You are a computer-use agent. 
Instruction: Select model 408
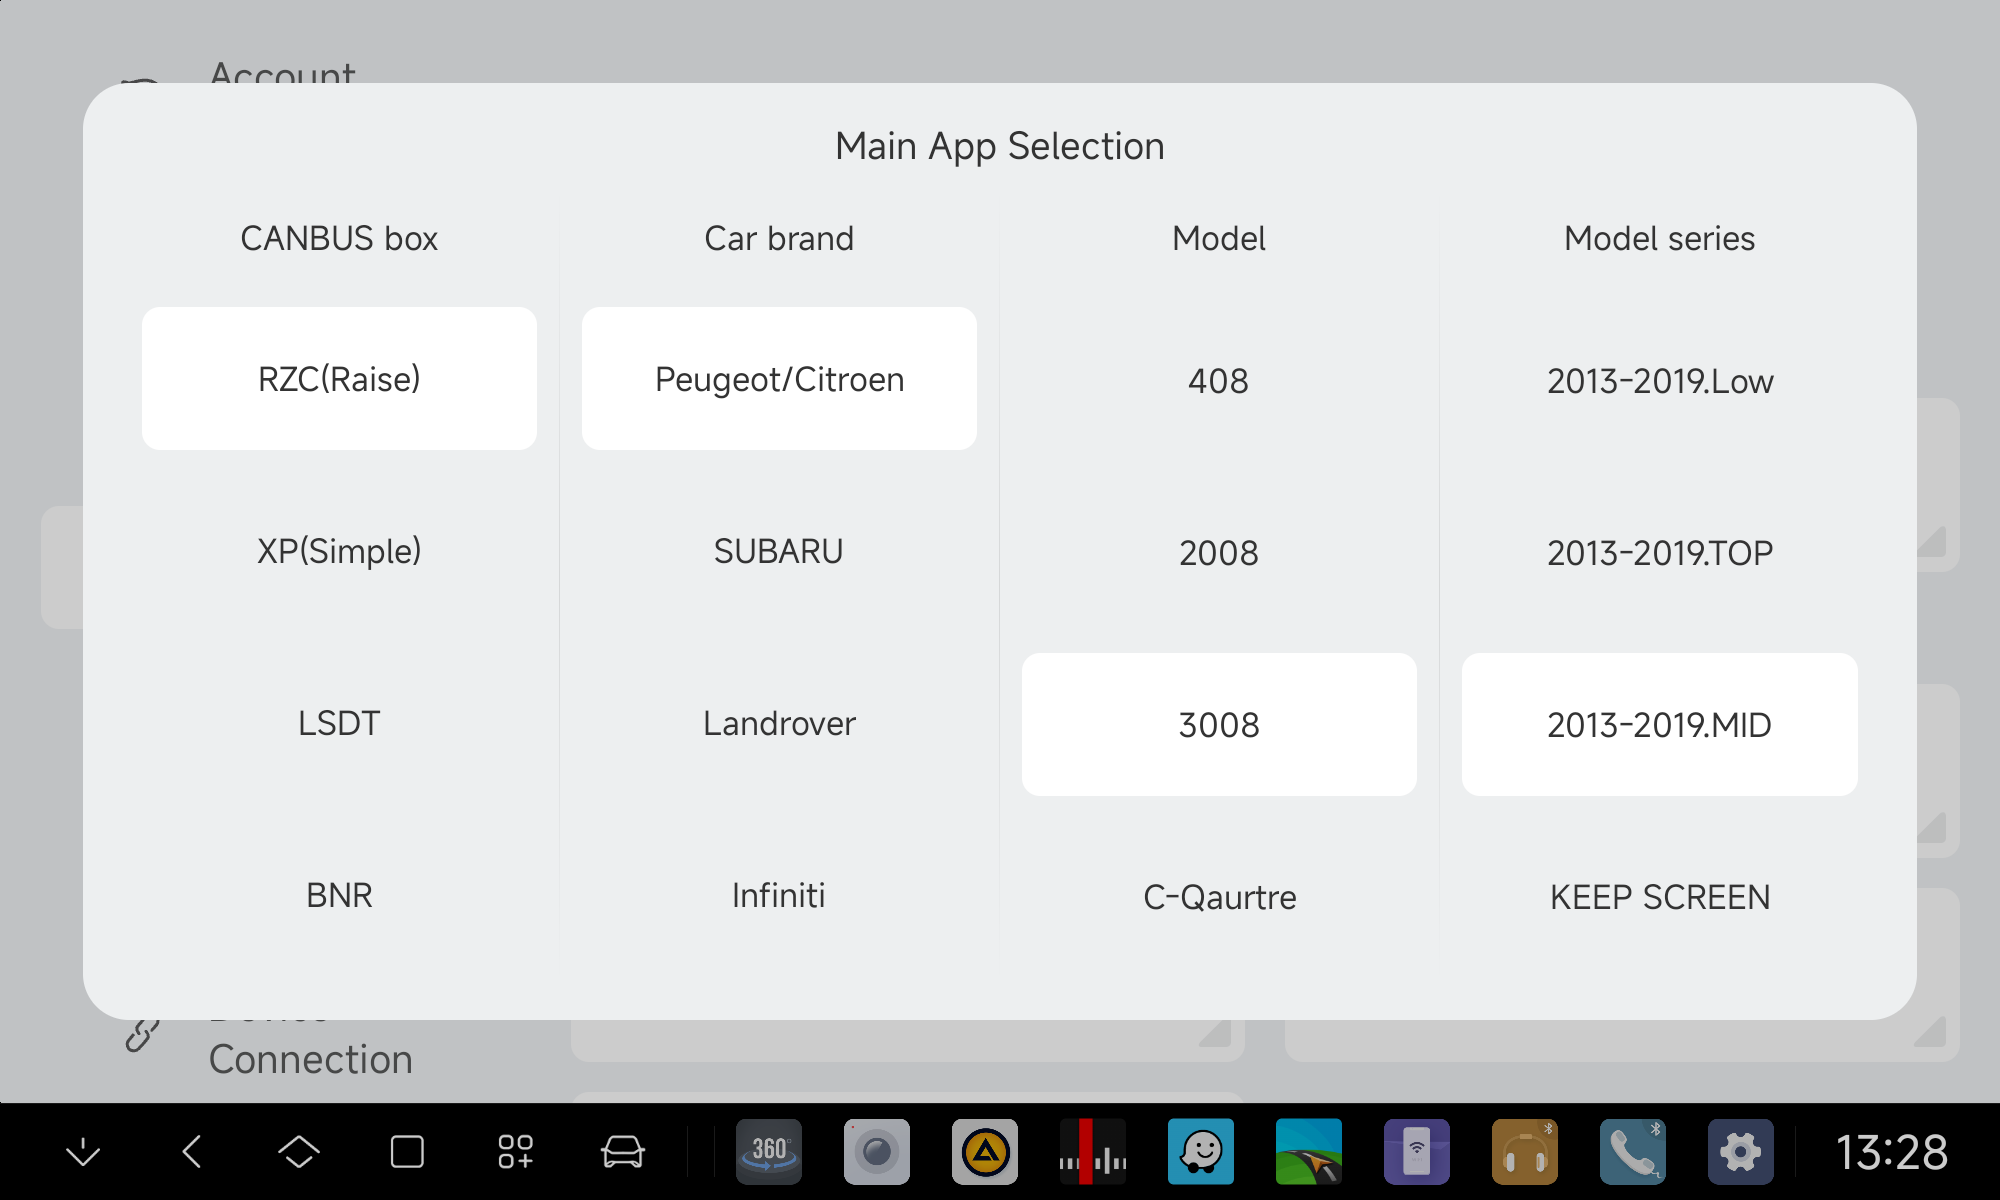1219,381
